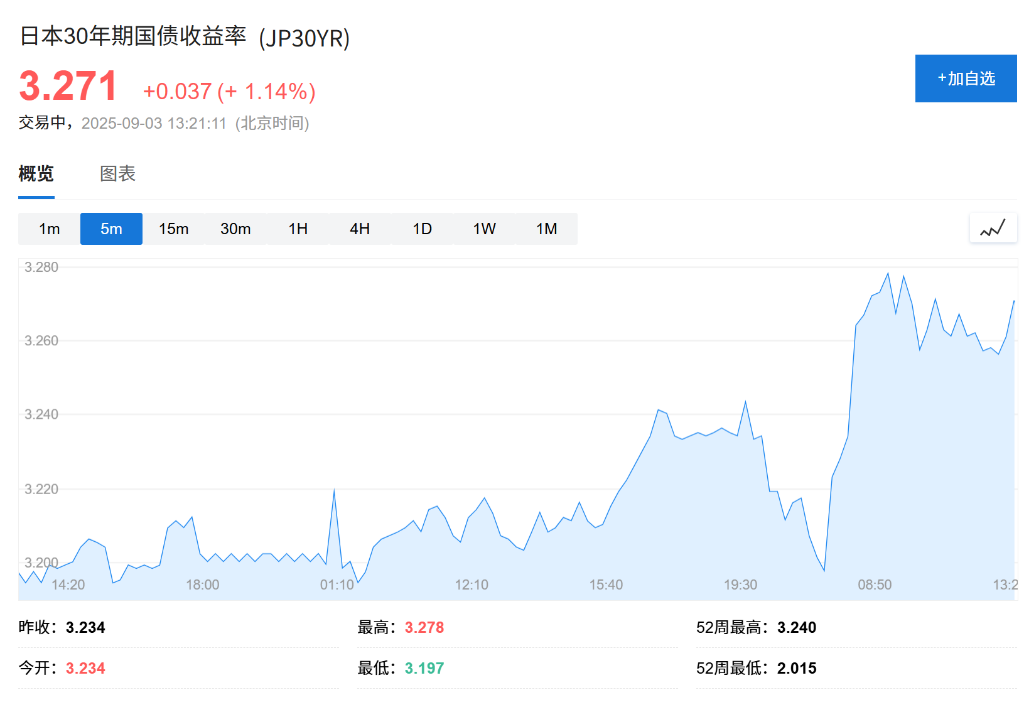The height and width of the screenshot is (727, 1024).
Task: Click the 最高 value 3.278
Action: pyautogui.click(x=424, y=628)
